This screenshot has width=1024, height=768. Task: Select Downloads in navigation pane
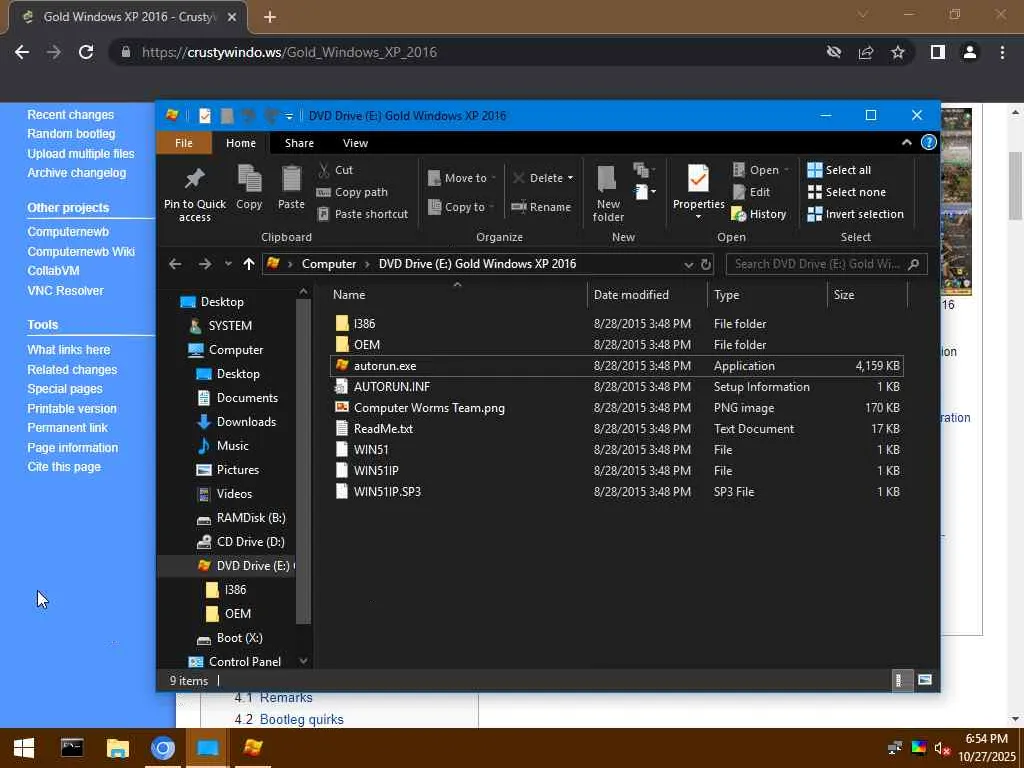point(246,422)
